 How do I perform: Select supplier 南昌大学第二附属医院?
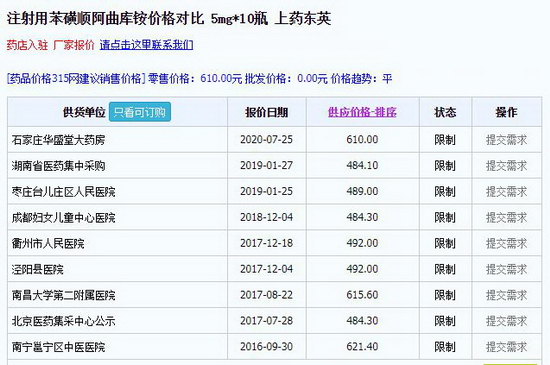tap(63, 295)
